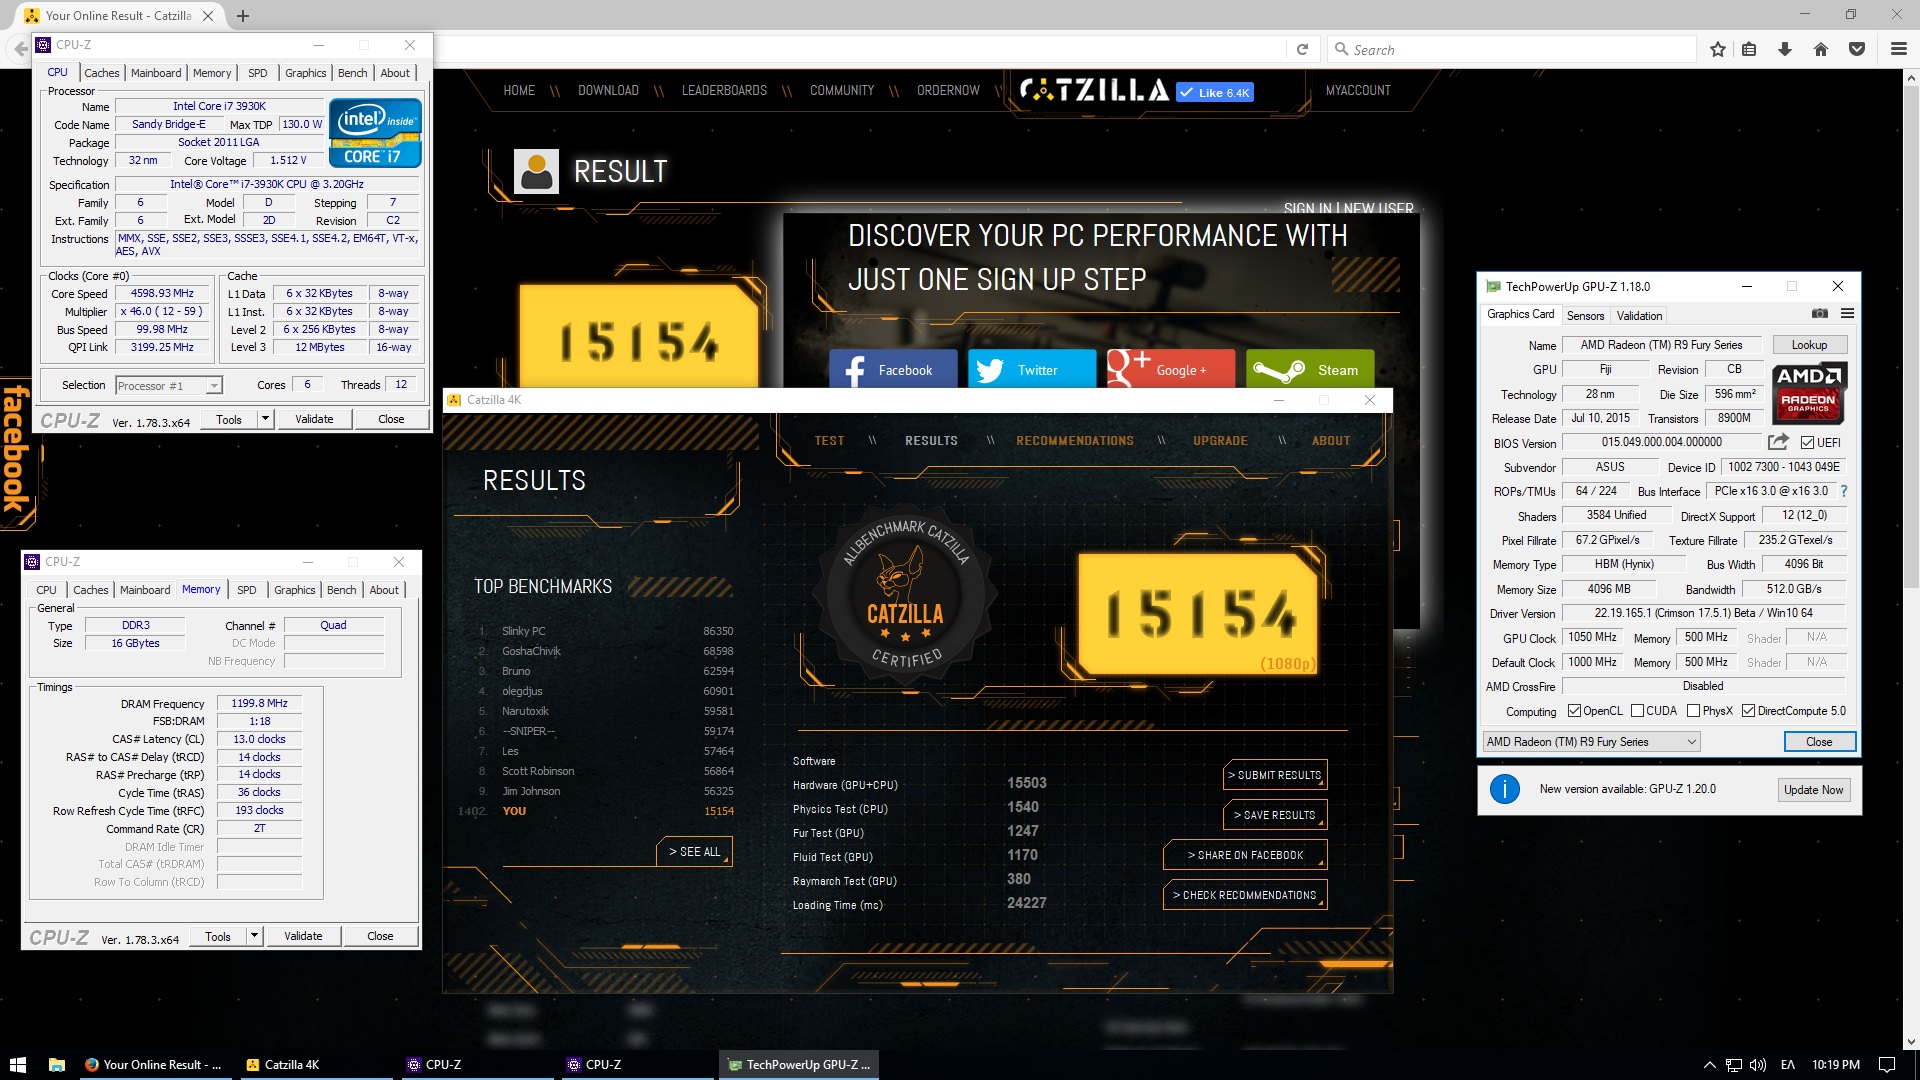
Task: Open a new browser tab with plus icon
Action: [243, 16]
